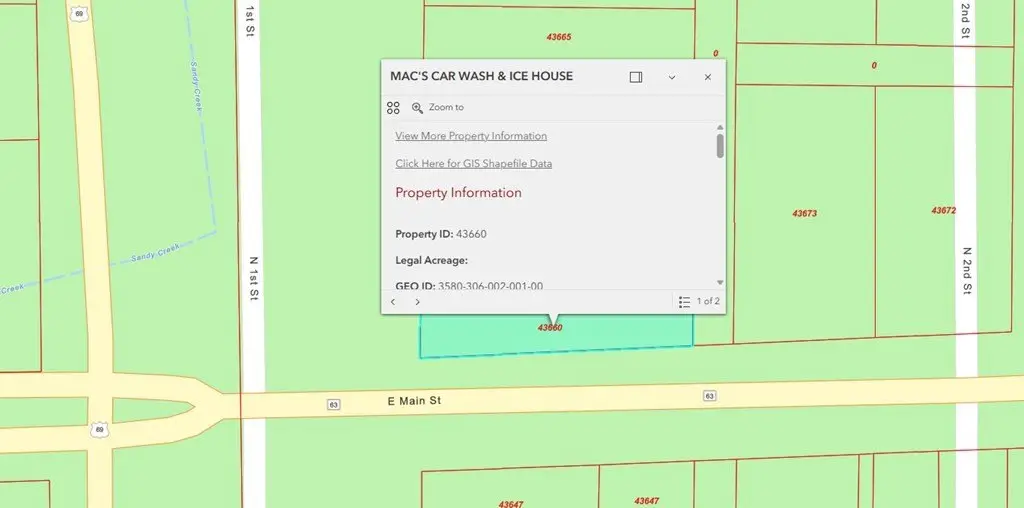Close the MAC'S CAR WASH popup

(x=707, y=77)
